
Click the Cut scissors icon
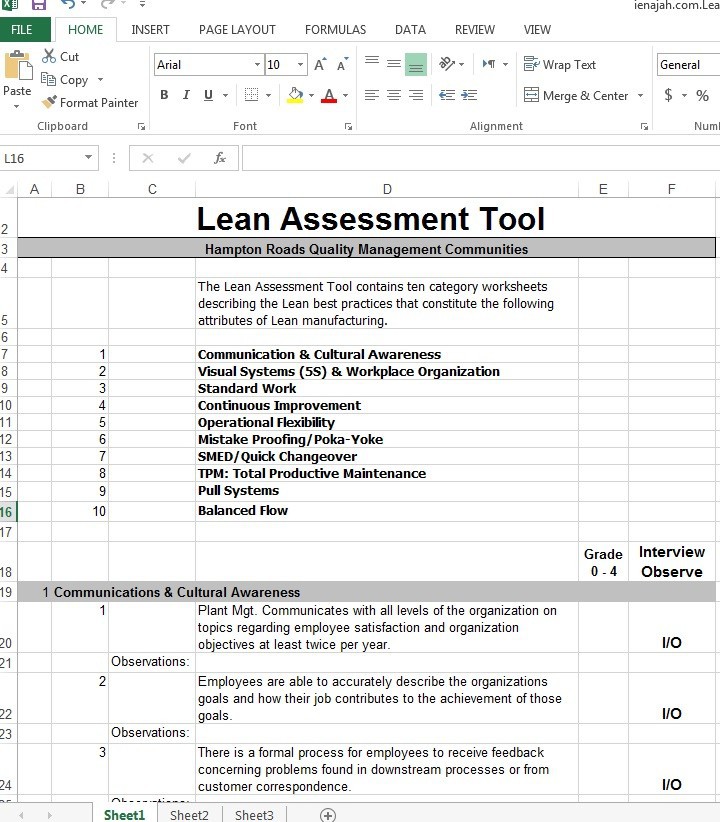pos(49,57)
